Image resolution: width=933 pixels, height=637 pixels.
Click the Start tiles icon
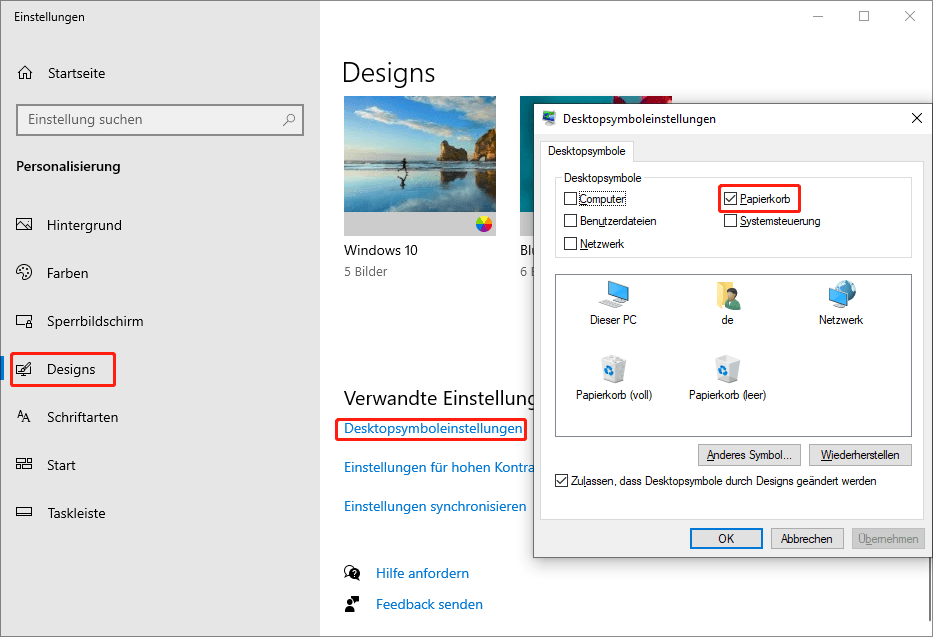point(24,464)
